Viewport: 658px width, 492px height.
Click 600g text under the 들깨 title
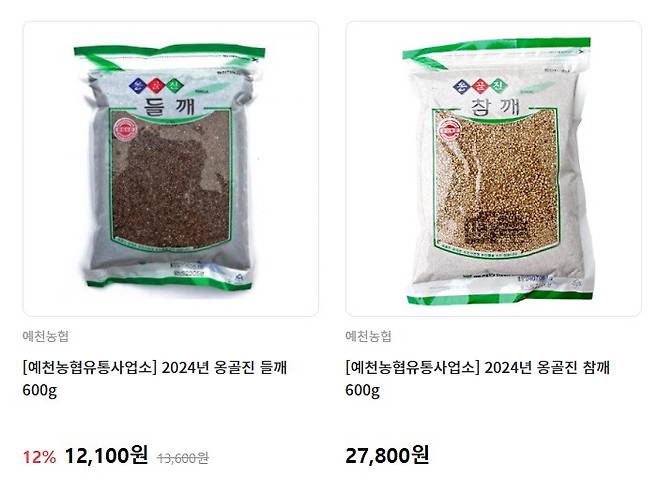point(40,390)
